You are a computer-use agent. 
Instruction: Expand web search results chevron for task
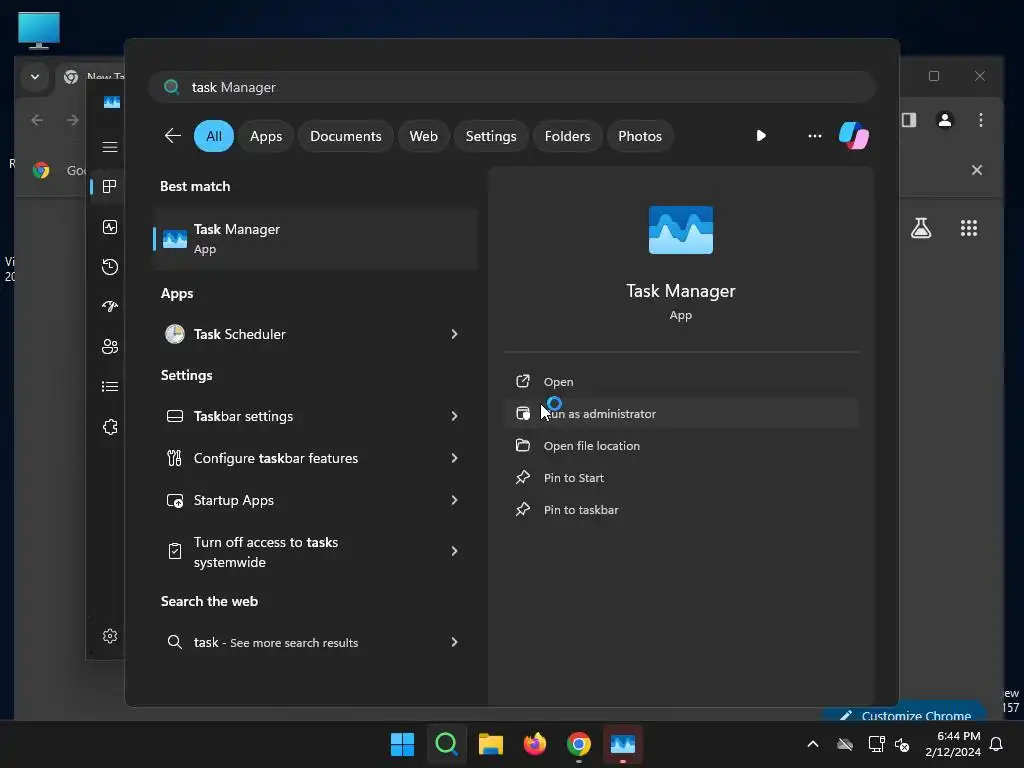(x=455, y=642)
